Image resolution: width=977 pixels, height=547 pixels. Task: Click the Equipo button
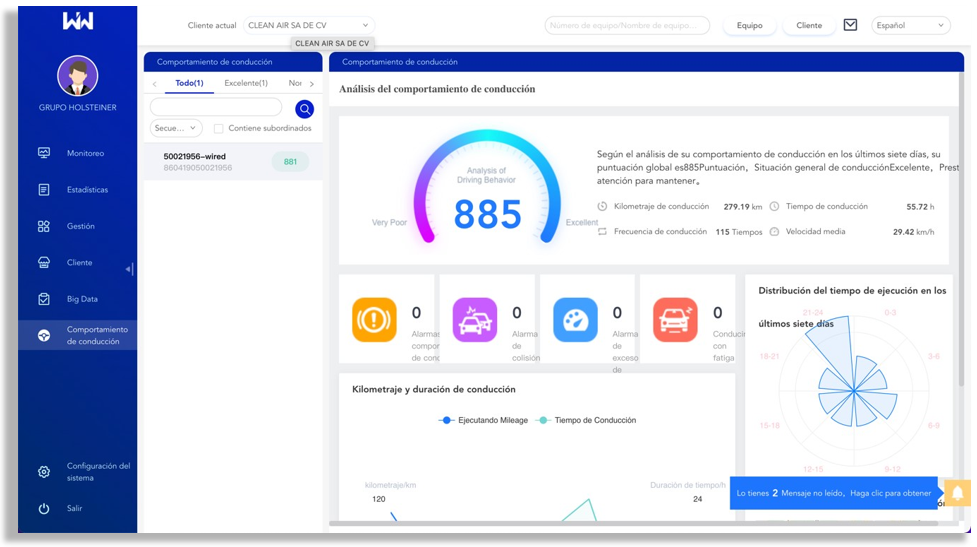tap(749, 25)
